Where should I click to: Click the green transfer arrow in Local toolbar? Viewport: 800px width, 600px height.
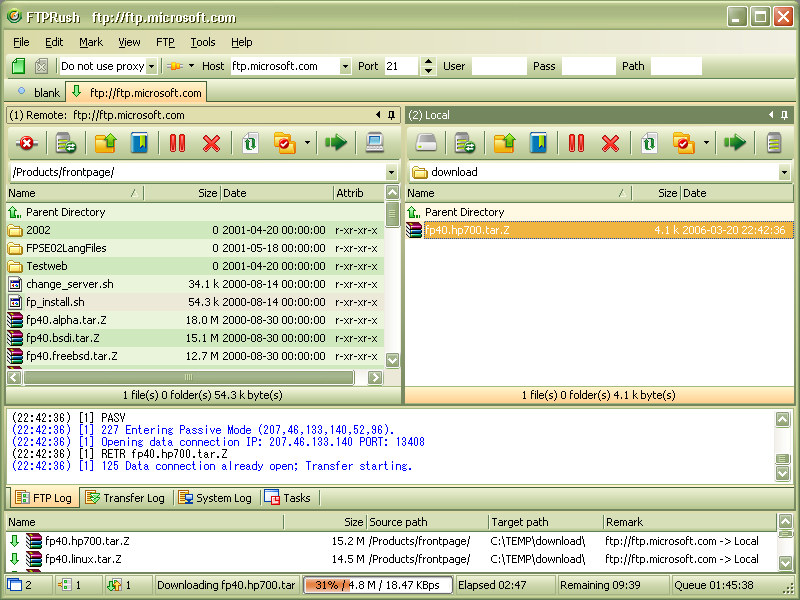click(735, 143)
